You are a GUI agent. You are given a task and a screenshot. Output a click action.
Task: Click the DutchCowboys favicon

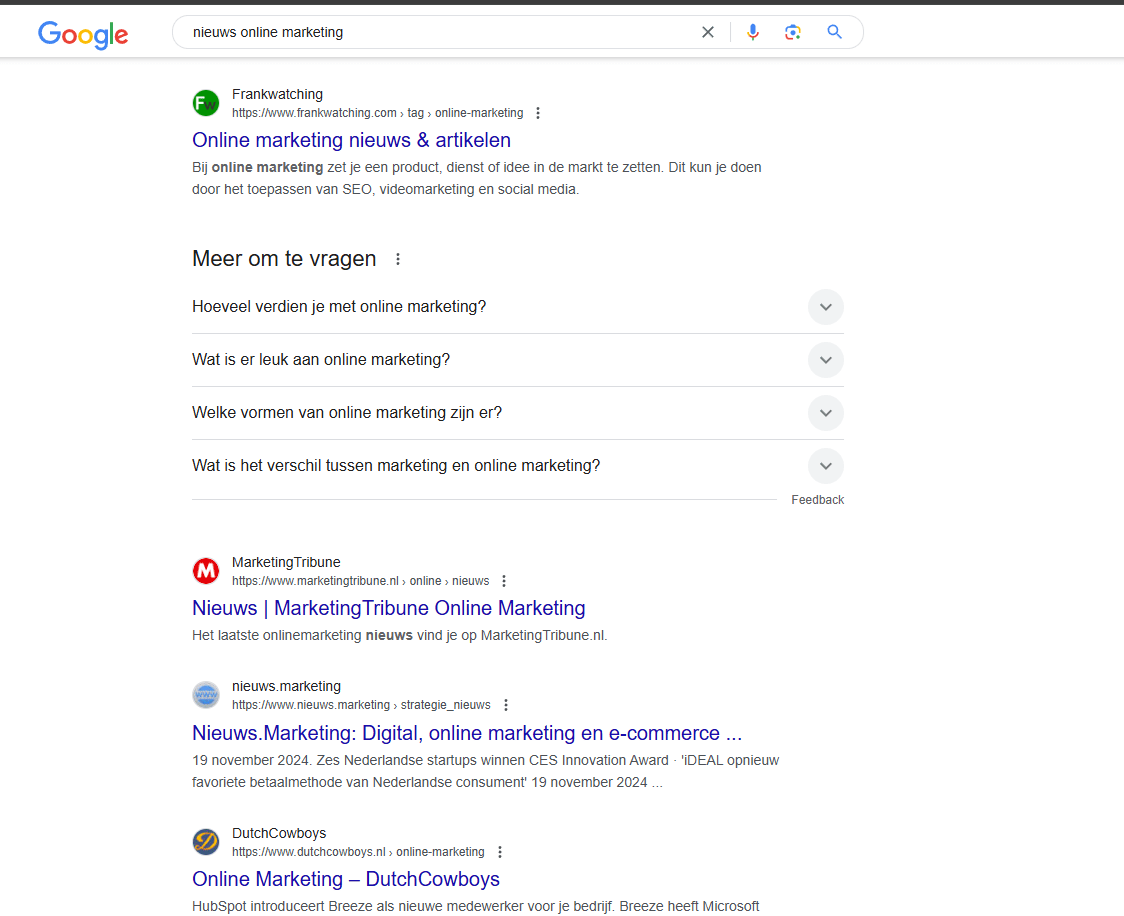click(x=206, y=842)
